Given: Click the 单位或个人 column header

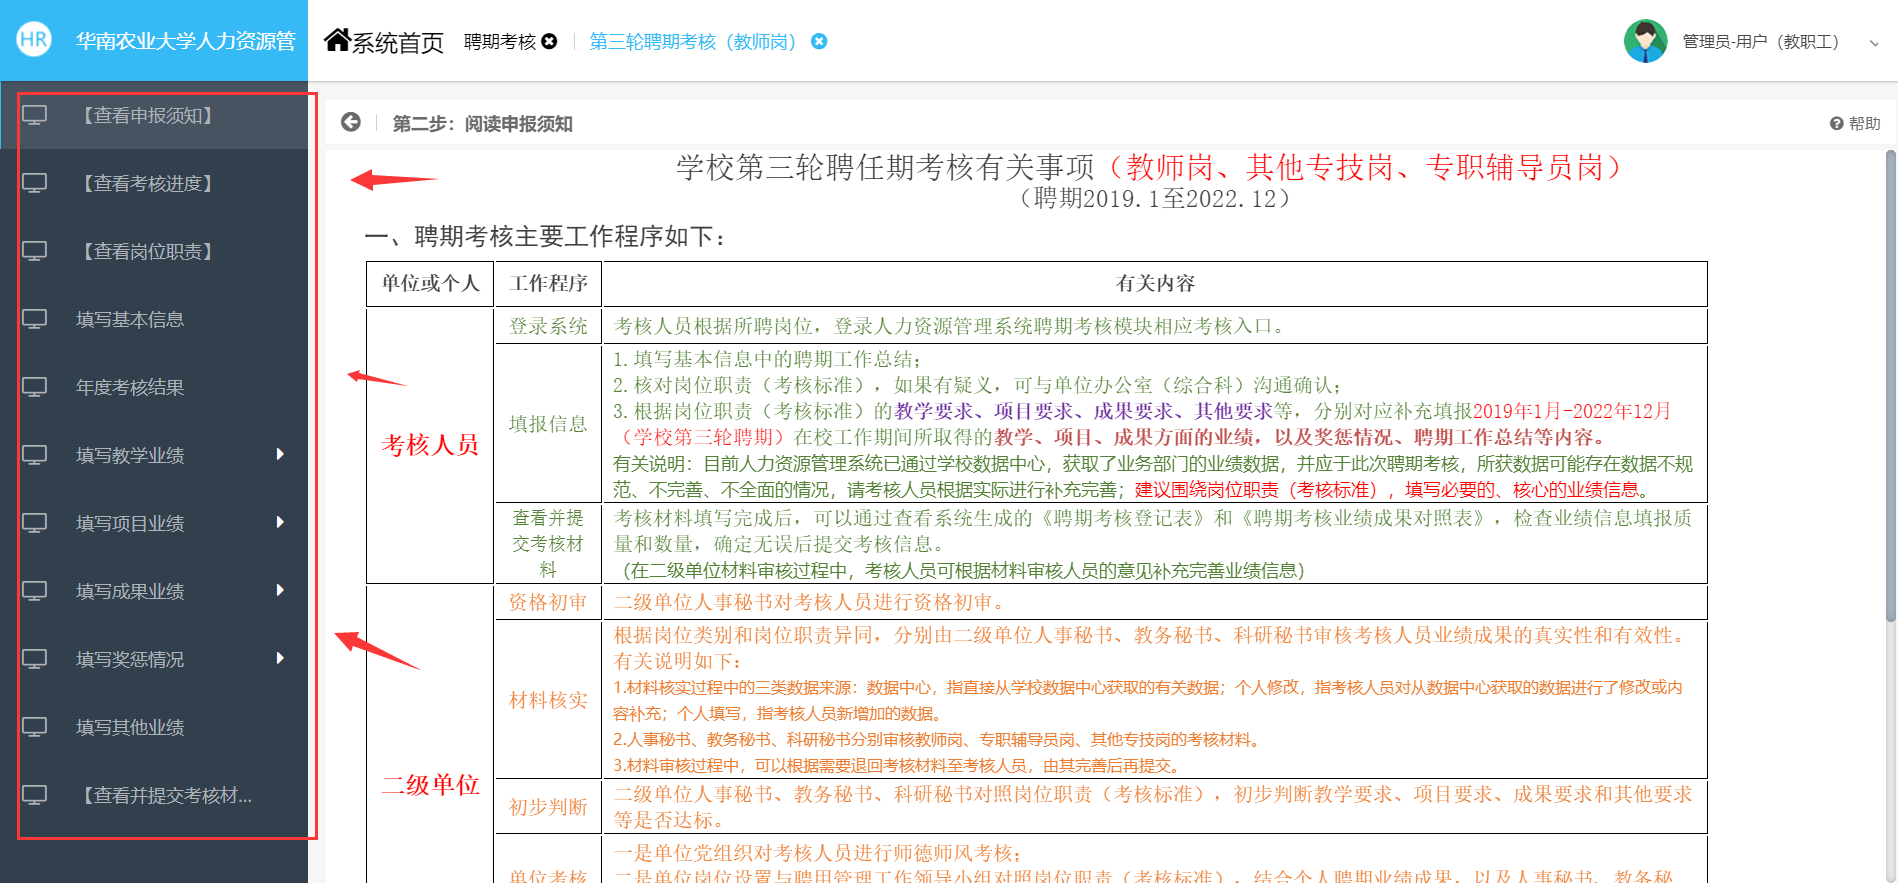Looking at the screenshot, I should click(430, 284).
